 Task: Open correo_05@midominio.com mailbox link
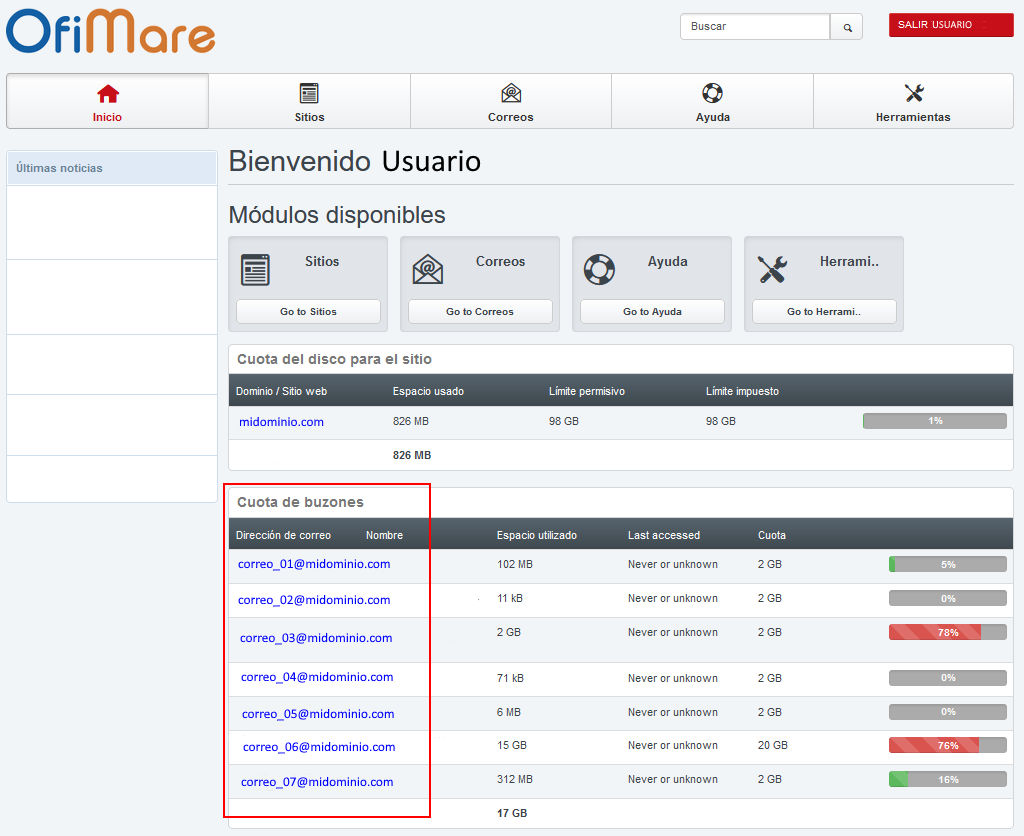click(x=318, y=715)
